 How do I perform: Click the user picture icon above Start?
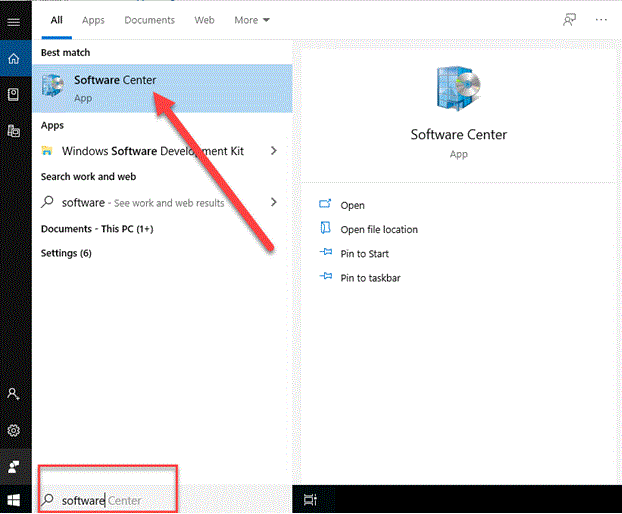coord(13,466)
